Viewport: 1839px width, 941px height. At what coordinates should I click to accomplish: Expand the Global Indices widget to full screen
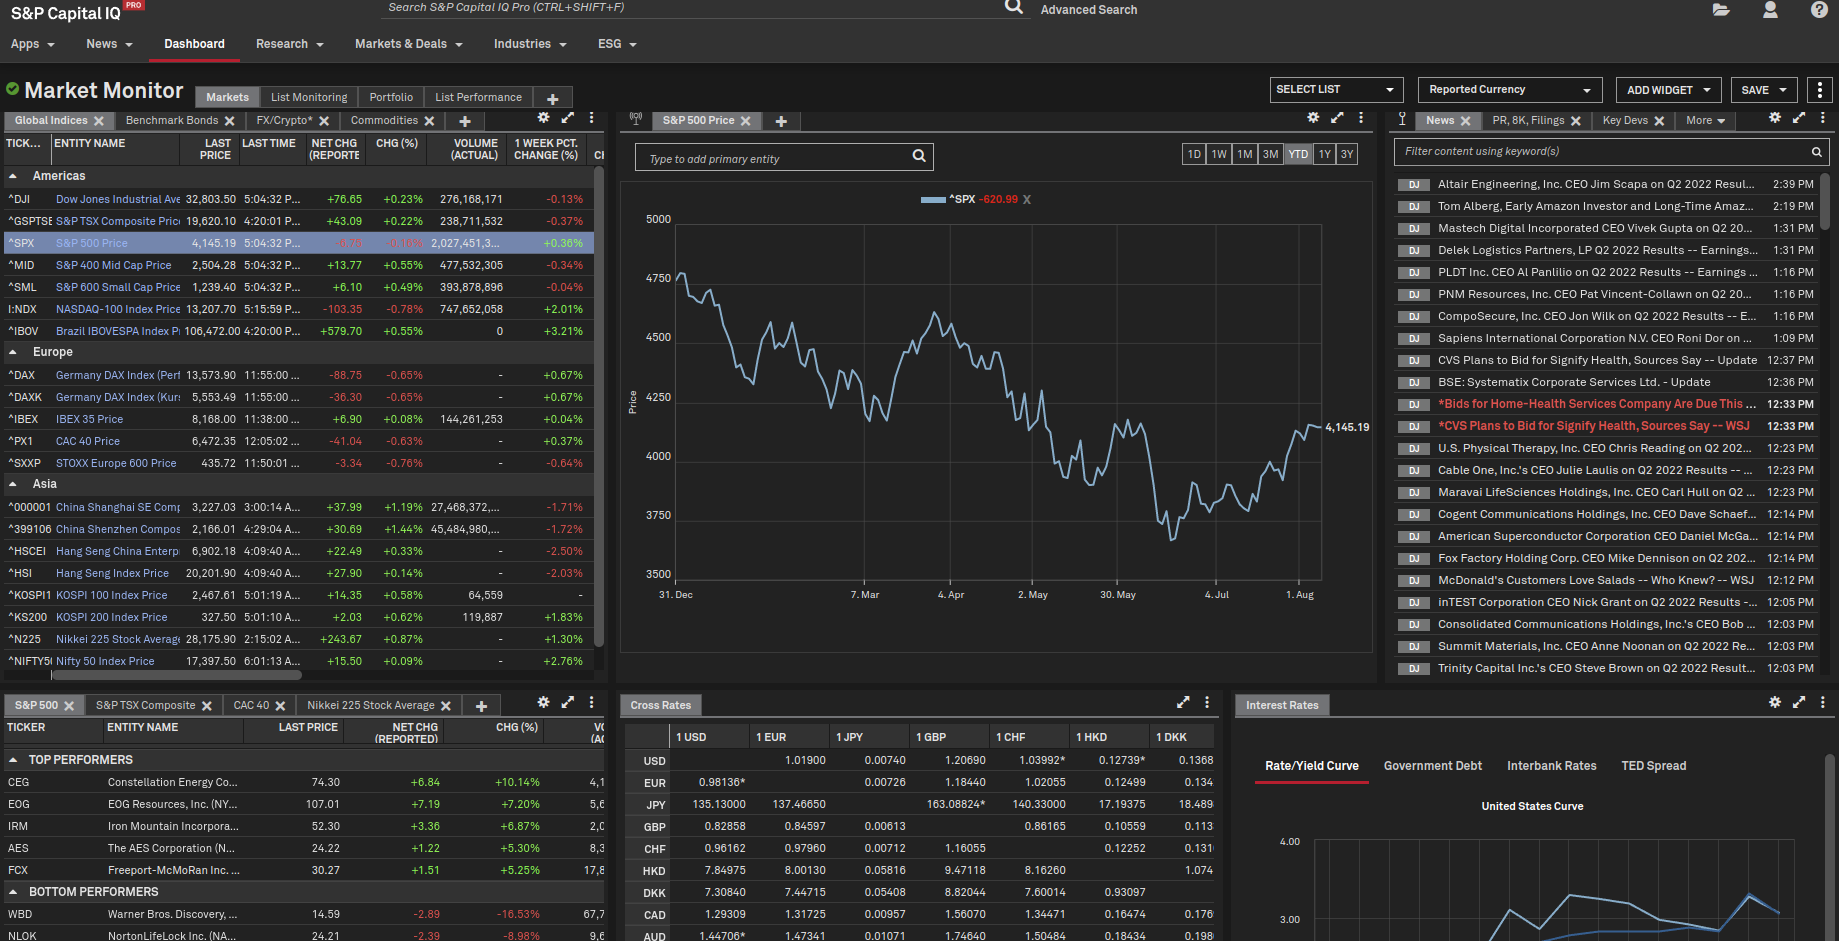(568, 118)
